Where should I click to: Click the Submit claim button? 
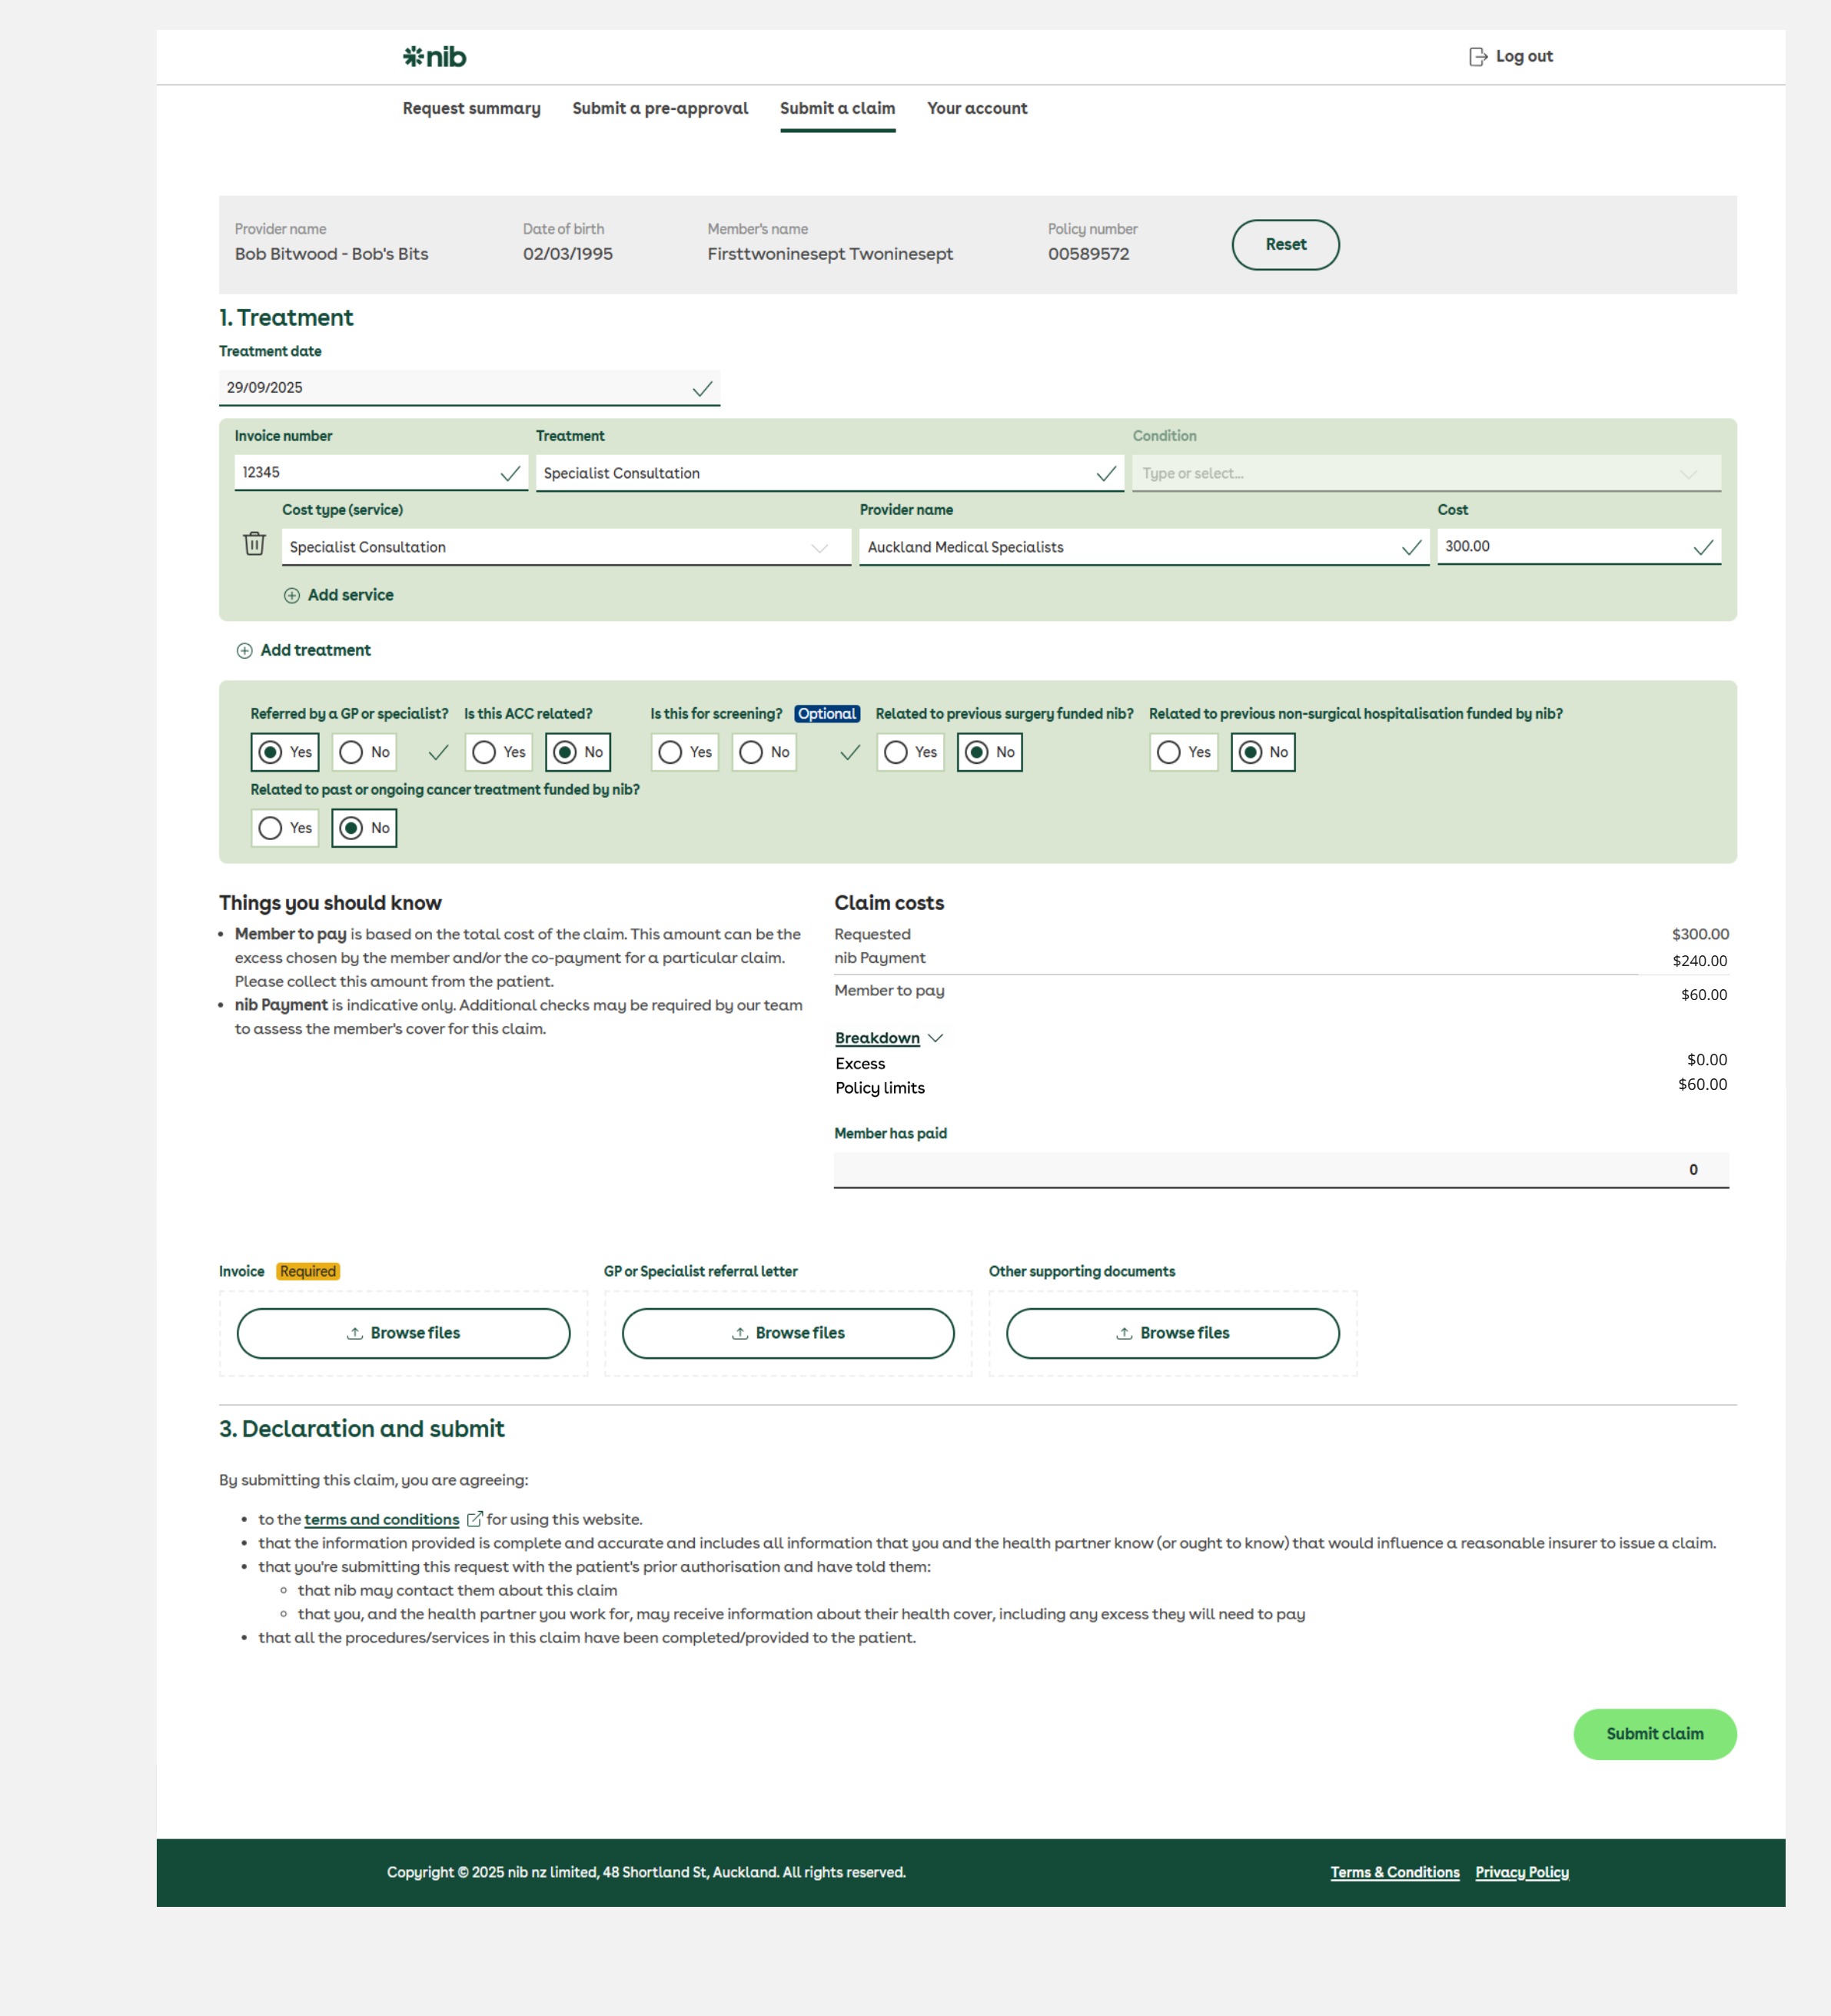pyautogui.click(x=1654, y=1734)
